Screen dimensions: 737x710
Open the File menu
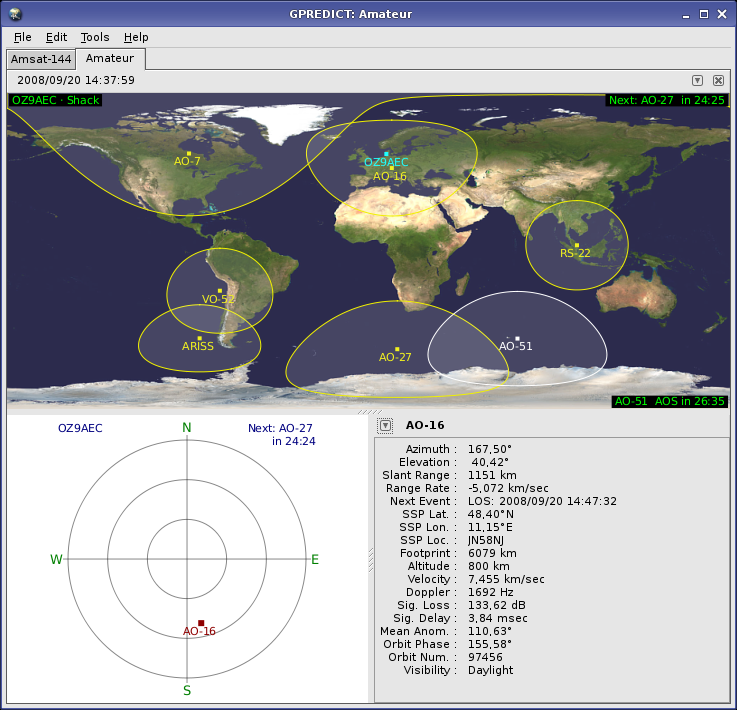[23, 37]
